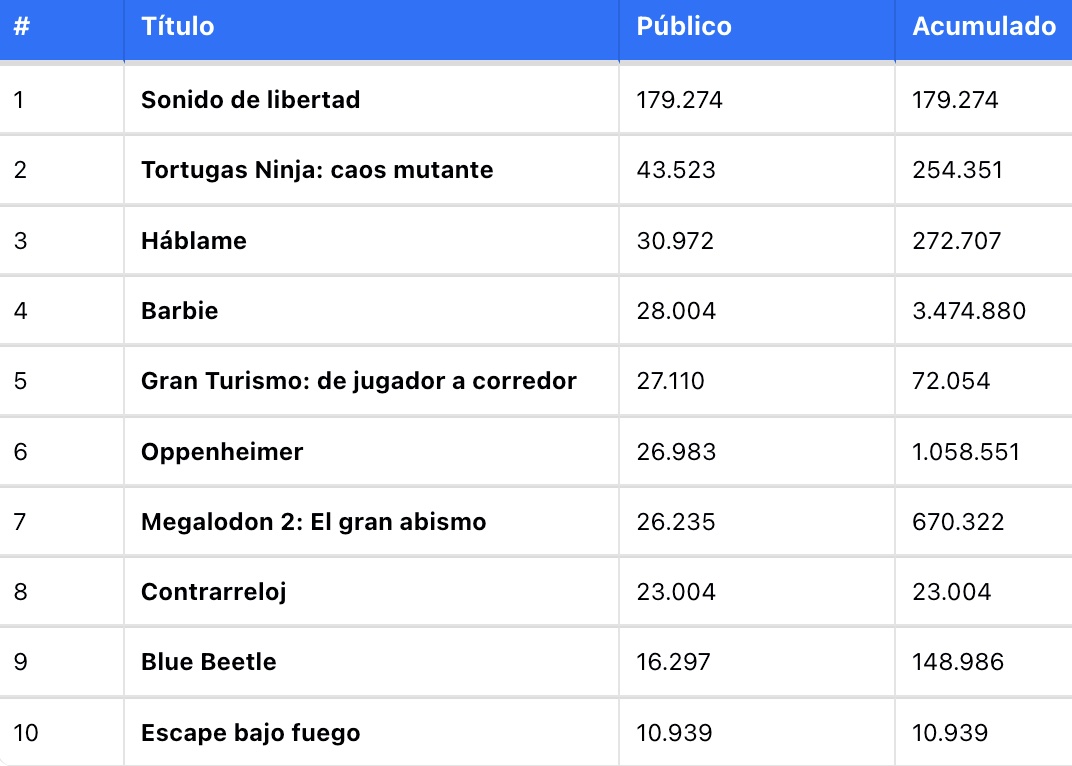The height and width of the screenshot is (766, 1072).
Task: Select the 179.274 value in Público column
Action: click(x=679, y=100)
